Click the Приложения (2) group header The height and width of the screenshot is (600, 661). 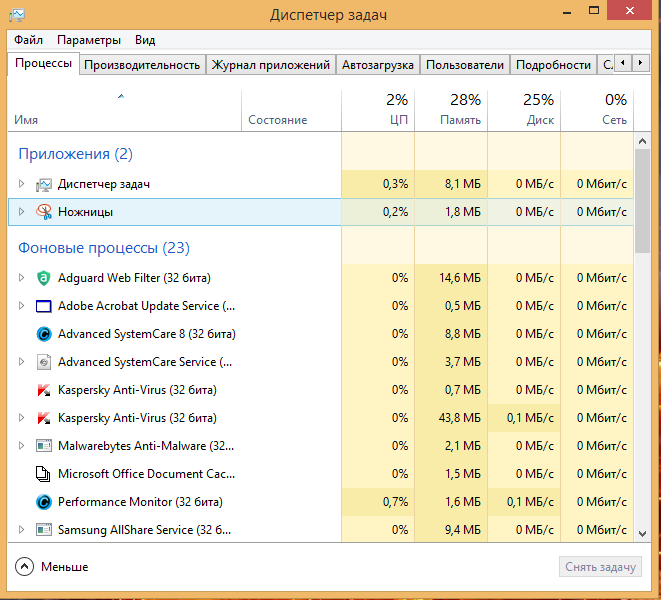click(x=75, y=154)
